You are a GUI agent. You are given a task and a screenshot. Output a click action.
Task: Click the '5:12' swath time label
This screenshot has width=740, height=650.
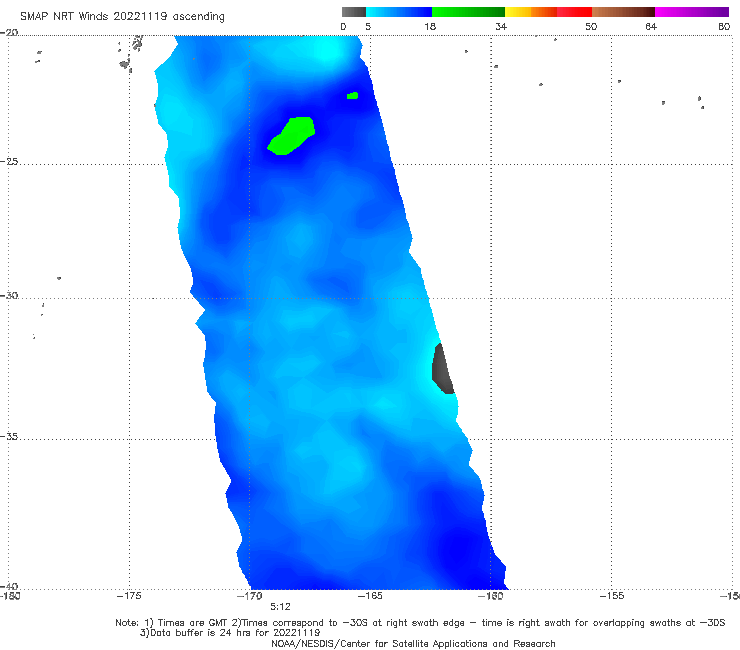(x=280, y=607)
